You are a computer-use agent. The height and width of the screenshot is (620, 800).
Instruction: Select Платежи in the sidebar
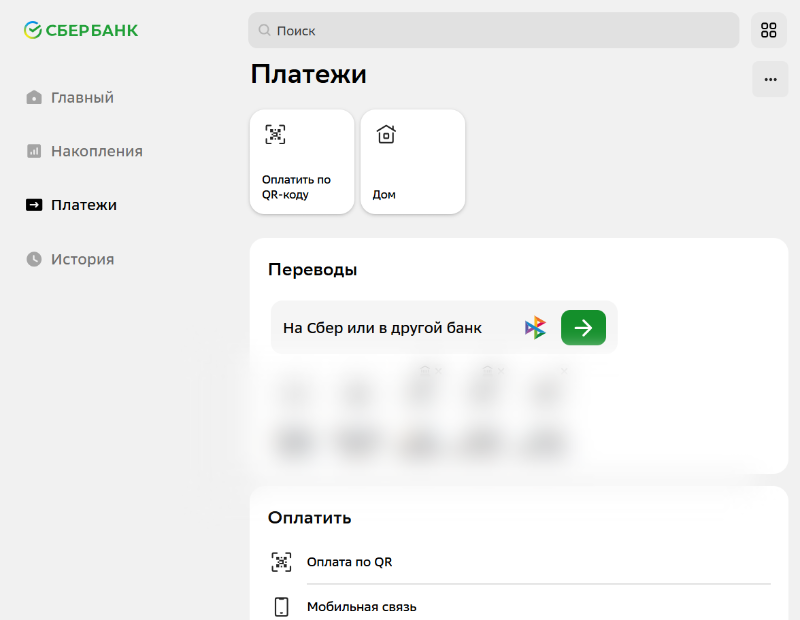click(84, 205)
